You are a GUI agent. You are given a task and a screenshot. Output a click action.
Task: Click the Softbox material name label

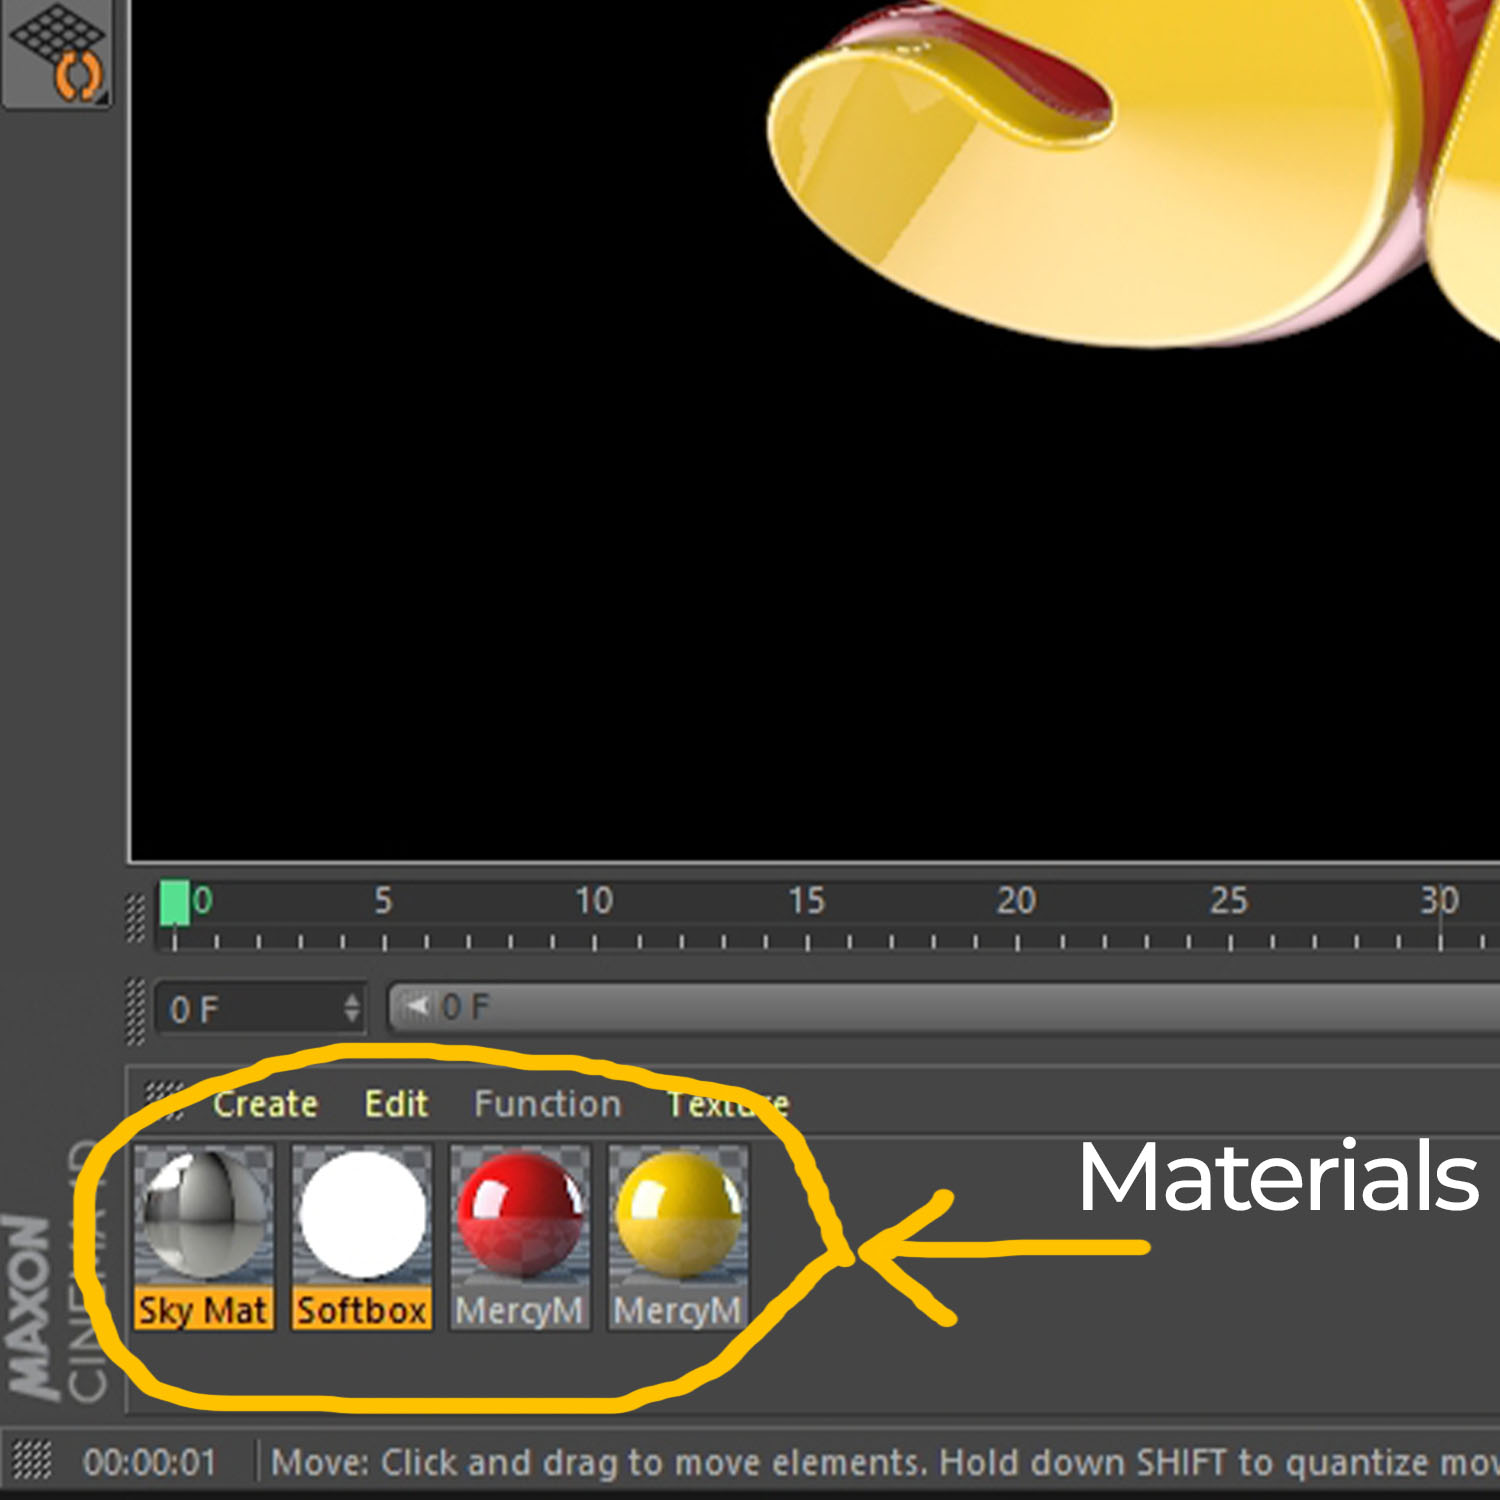tap(362, 1310)
